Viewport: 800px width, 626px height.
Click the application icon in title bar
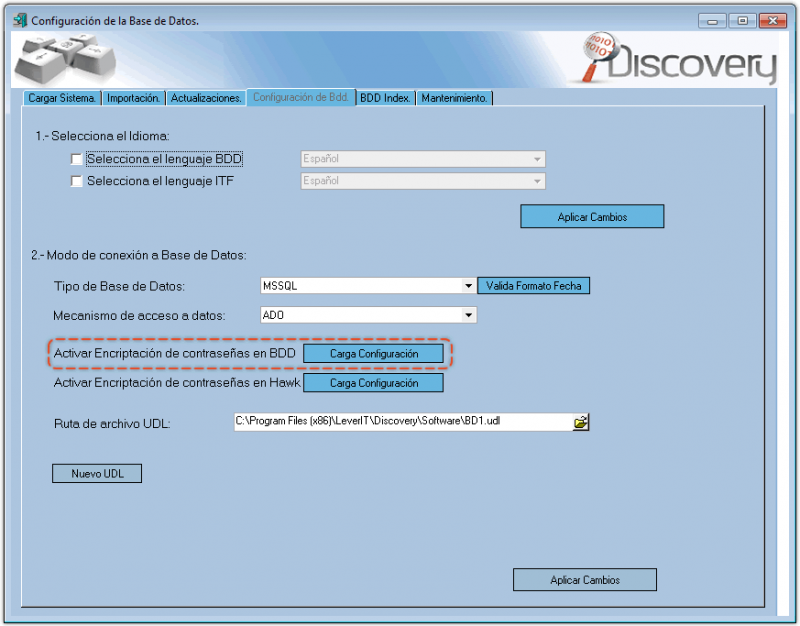pyautogui.click(x=20, y=20)
